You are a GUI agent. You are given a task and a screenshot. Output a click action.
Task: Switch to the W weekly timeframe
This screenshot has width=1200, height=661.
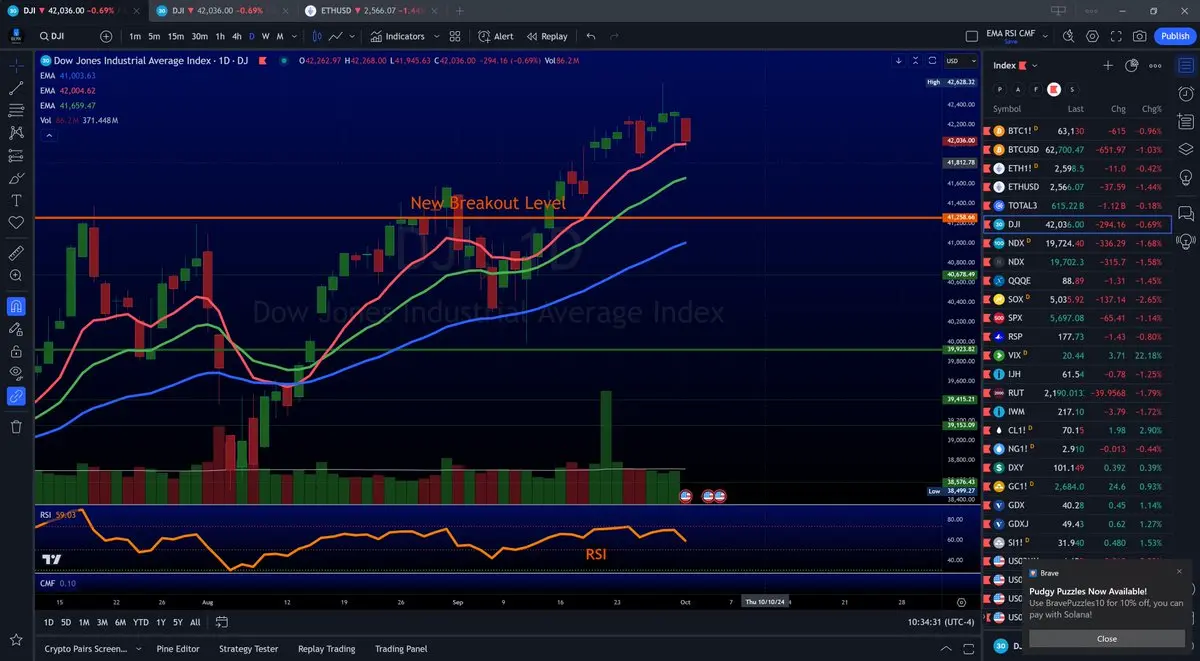pyautogui.click(x=265, y=36)
